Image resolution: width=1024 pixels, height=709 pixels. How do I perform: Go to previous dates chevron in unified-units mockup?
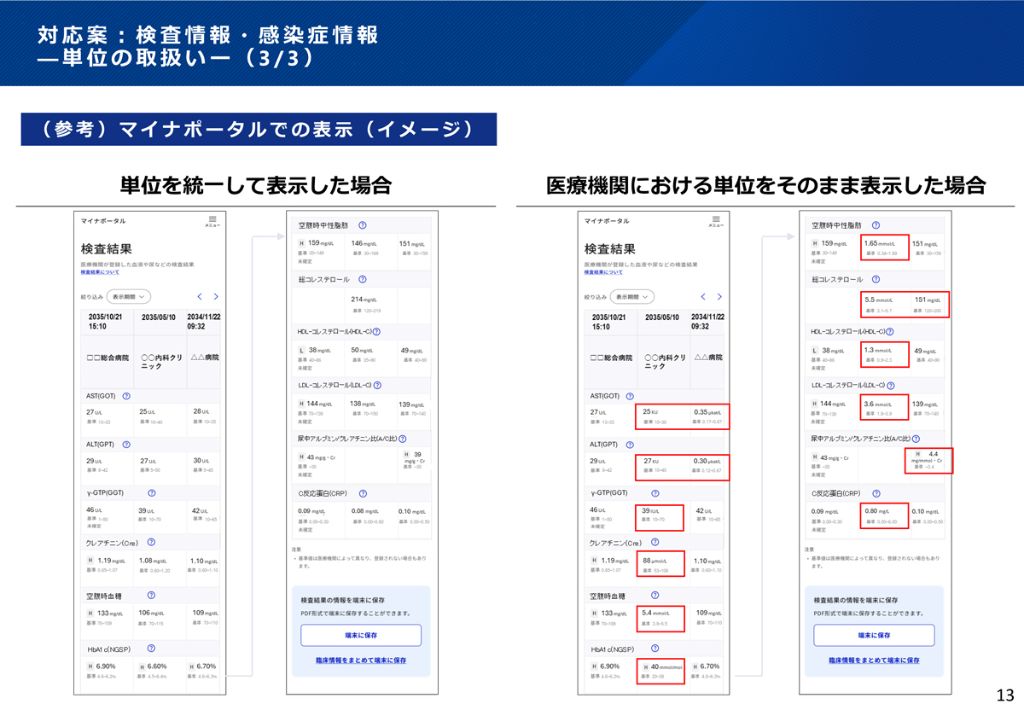[x=200, y=296]
